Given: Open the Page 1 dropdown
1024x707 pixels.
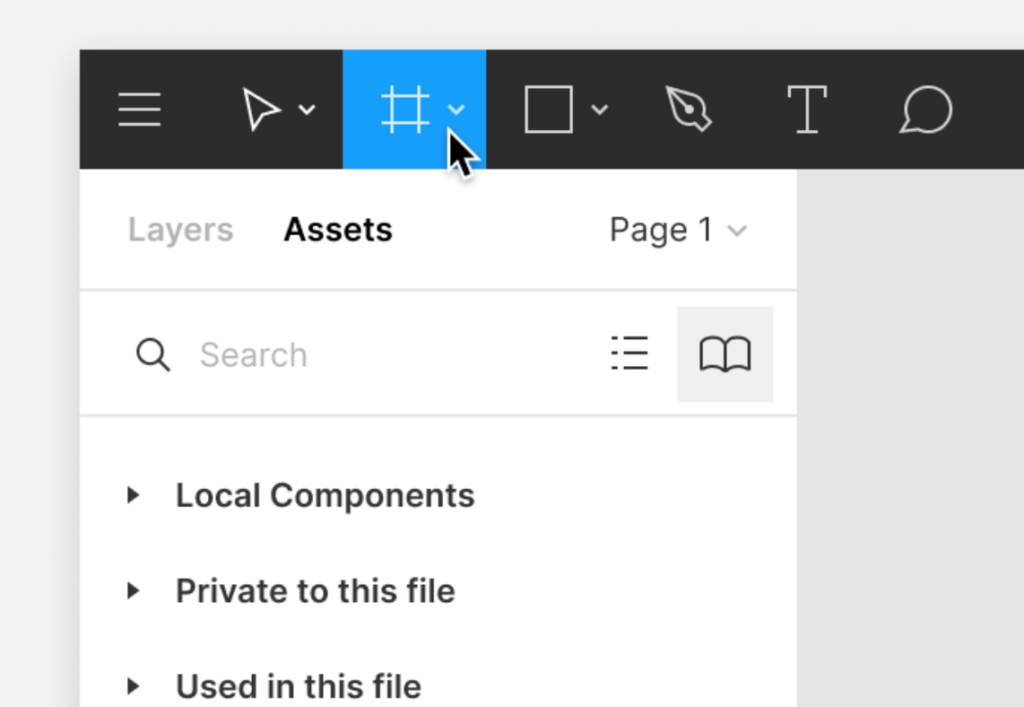Looking at the screenshot, I should click(x=678, y=230).
